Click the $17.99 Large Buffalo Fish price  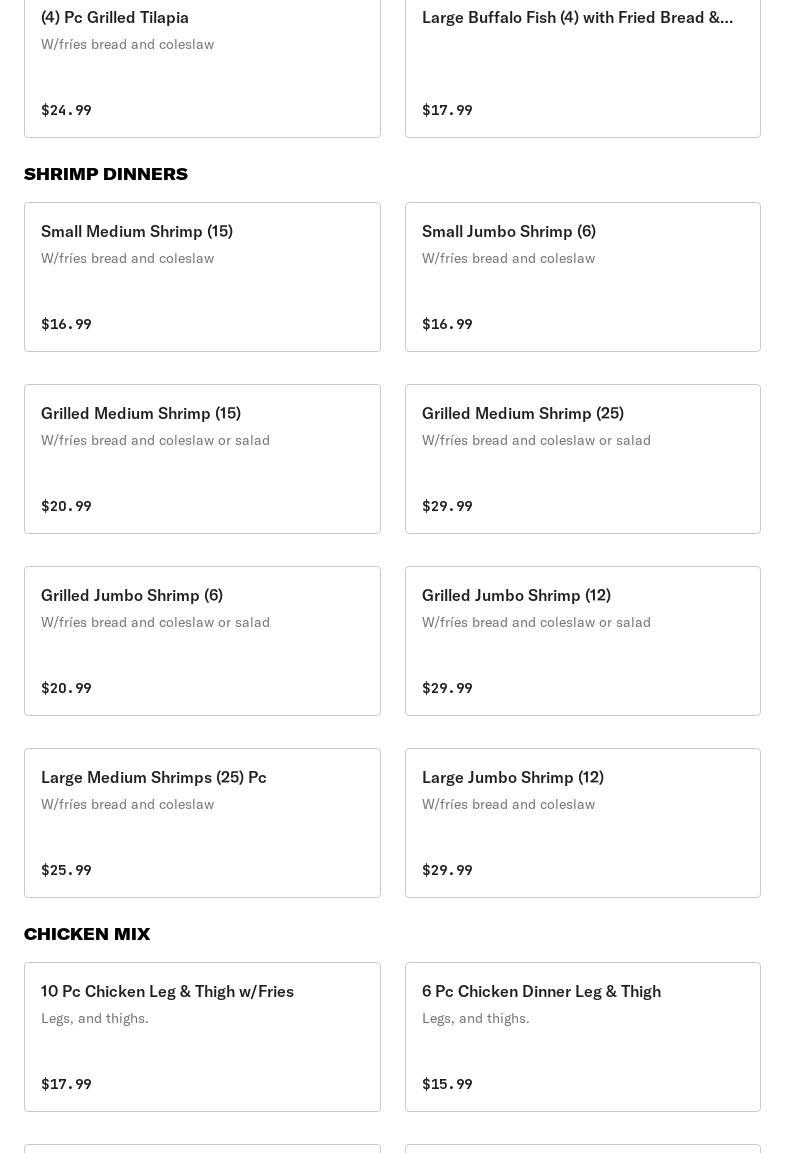point(447,110)
